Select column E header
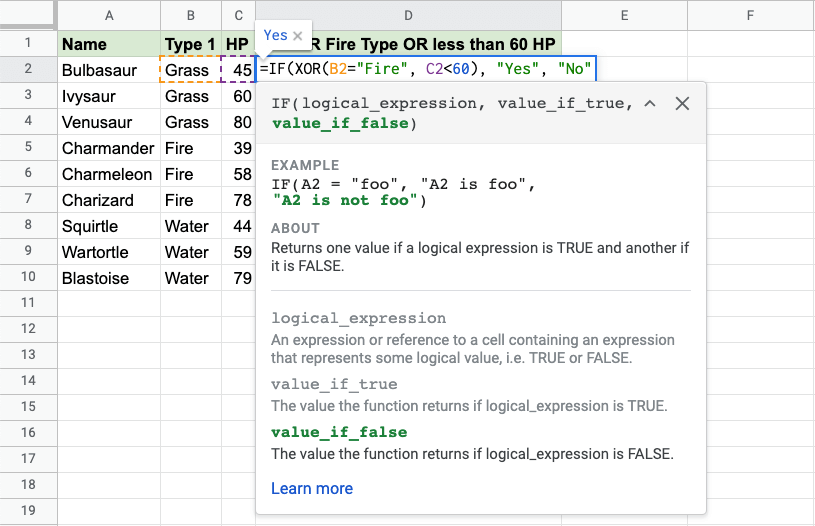The image size is (815, 526). click(623, 15)
